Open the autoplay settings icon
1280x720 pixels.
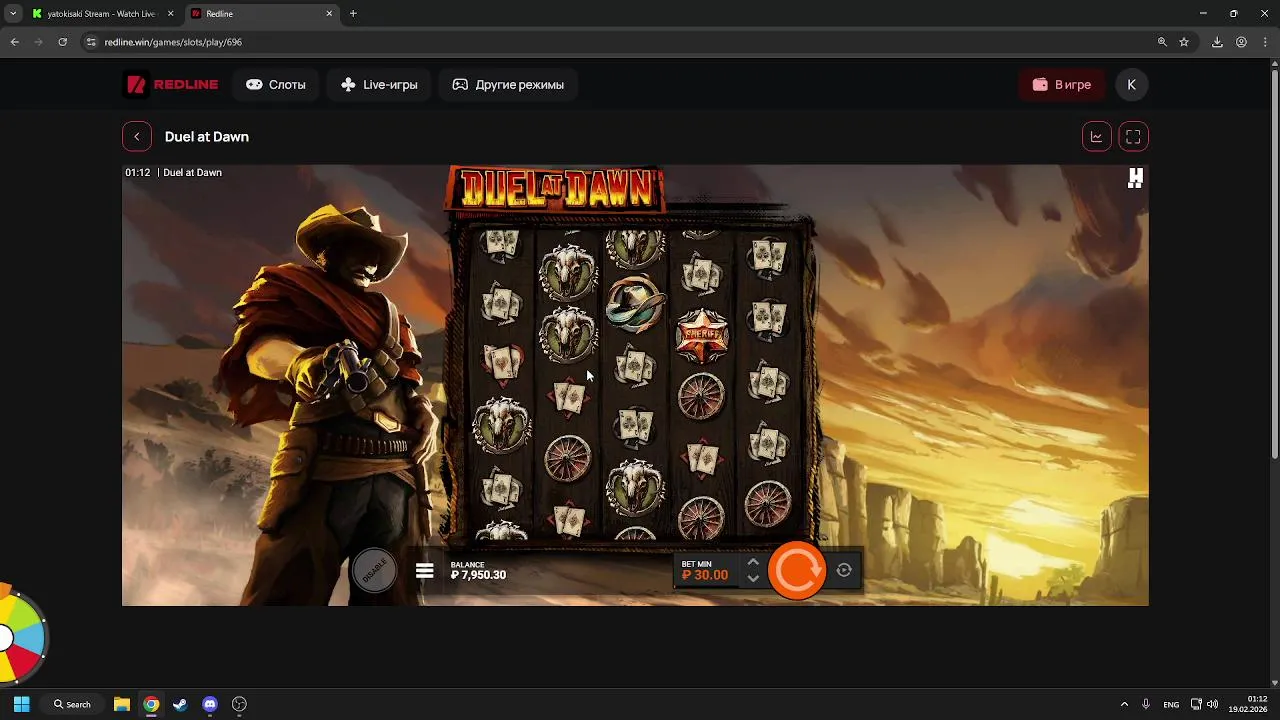pos(844,570)
